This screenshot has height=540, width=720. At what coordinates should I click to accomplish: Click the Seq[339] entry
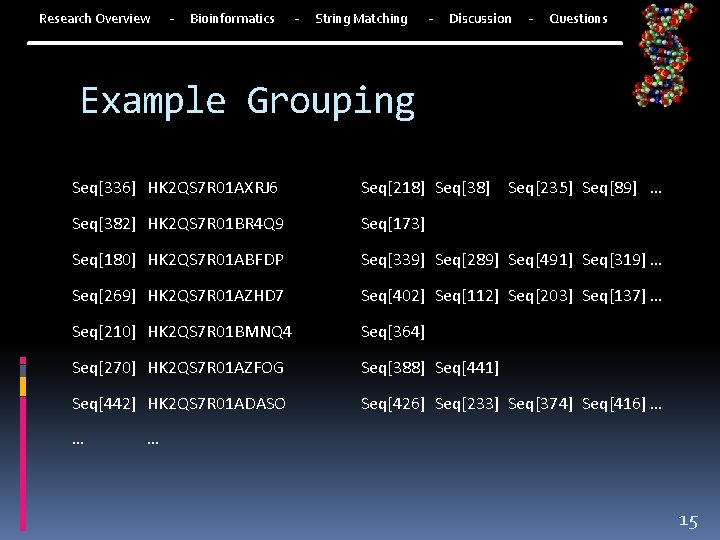393,260
